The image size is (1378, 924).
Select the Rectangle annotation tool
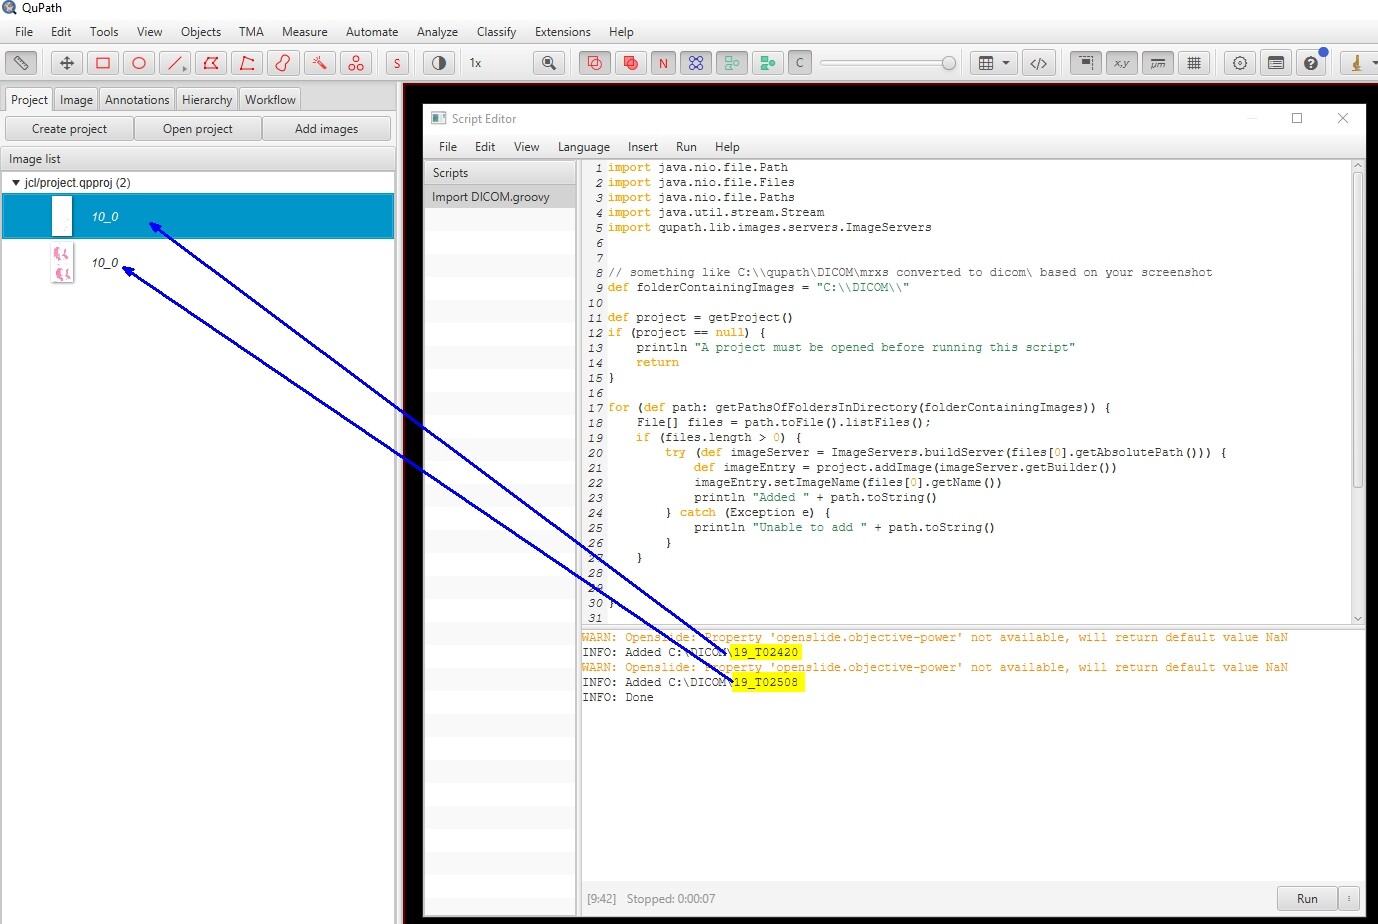tap(103, 63)
